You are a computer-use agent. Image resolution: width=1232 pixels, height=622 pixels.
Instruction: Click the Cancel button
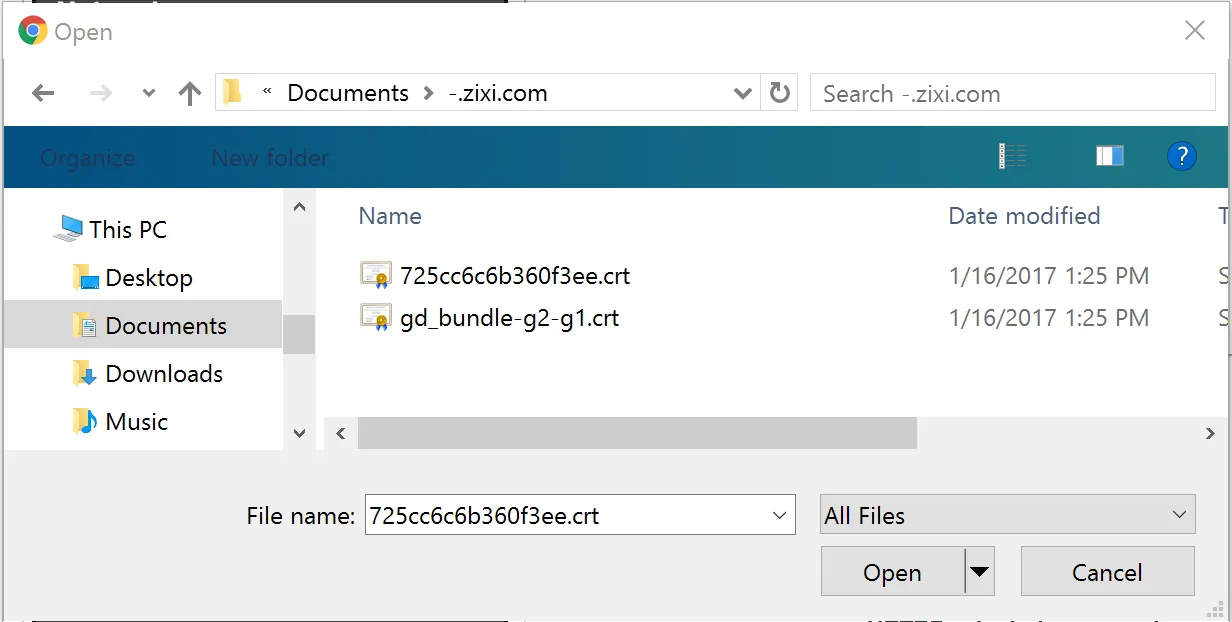(x=1107, y=572)
